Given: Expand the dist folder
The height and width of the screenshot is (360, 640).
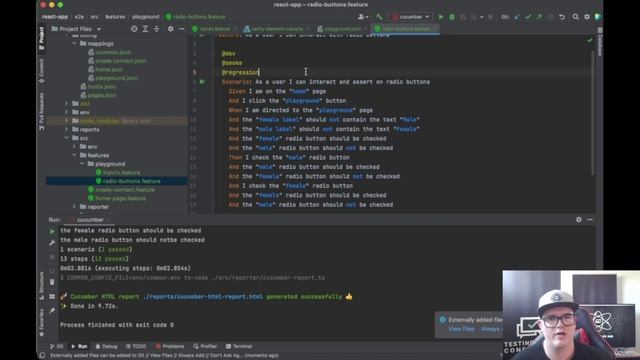Looking at the screenshot, I should coord(67,104).
